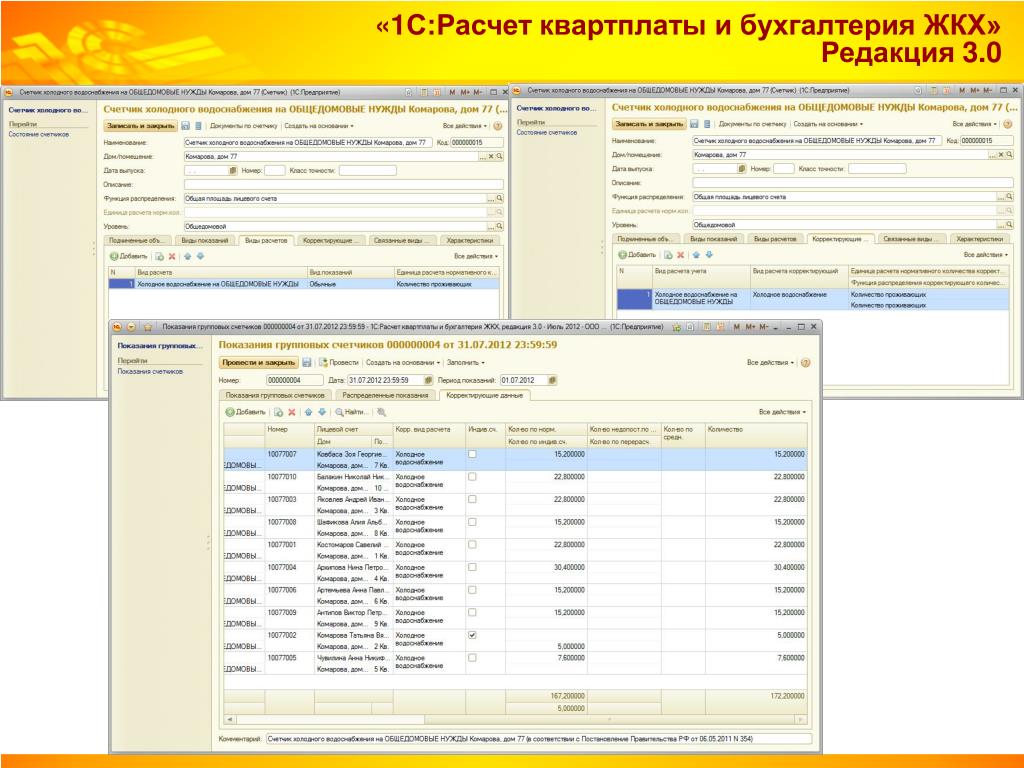
Task: Switch to Показания групповых счетчиков tab
Action: point(275,395)
